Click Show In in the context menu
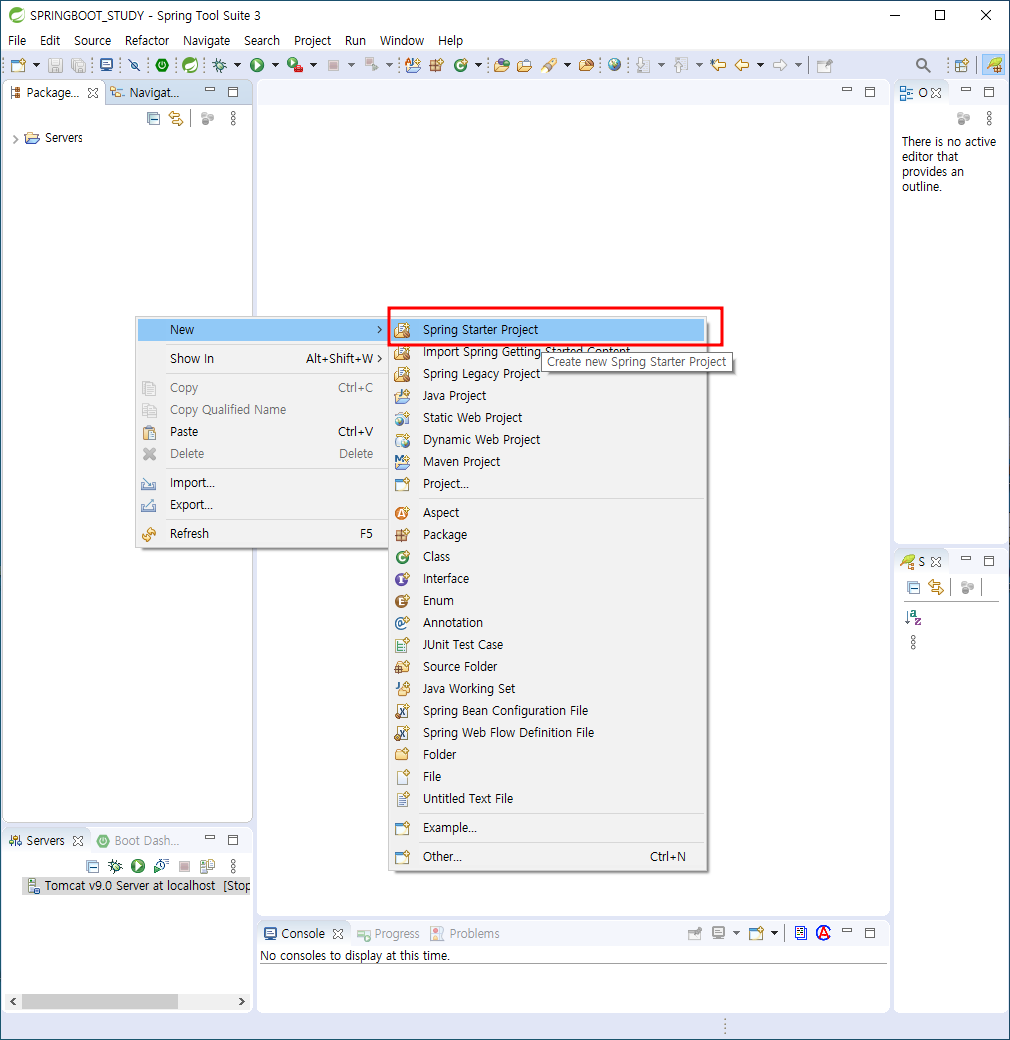The width and height of the screenshot is (1010, 1040). (262, 359)
